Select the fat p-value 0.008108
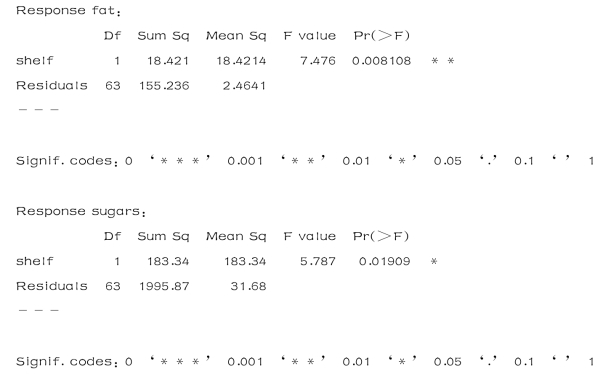Screen dimensions: 611x374 point(381,61)
